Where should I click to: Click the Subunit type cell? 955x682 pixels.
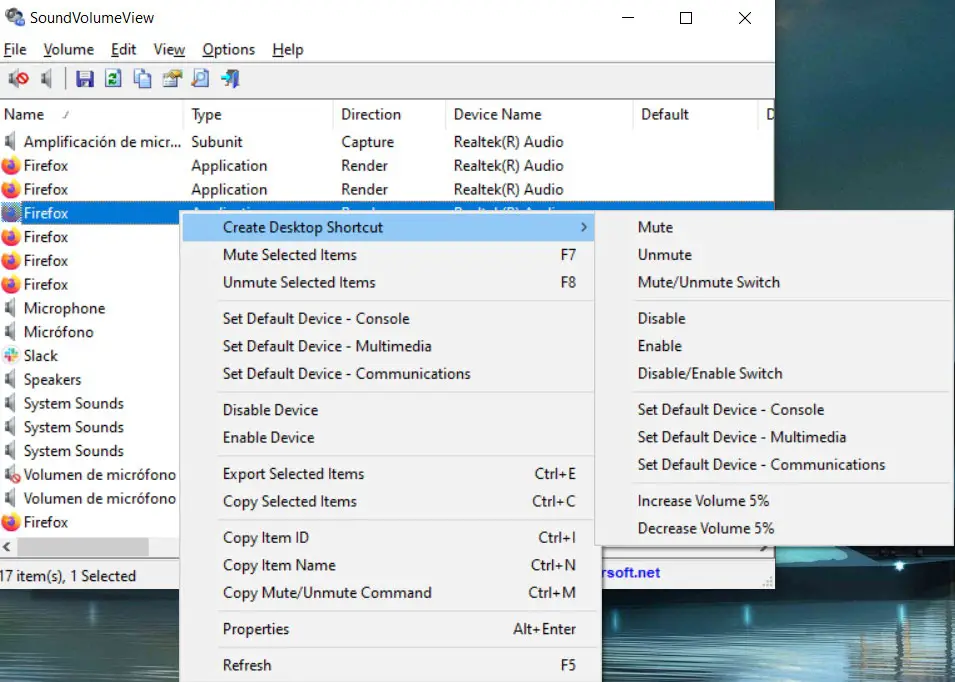(x=217, y=142)
